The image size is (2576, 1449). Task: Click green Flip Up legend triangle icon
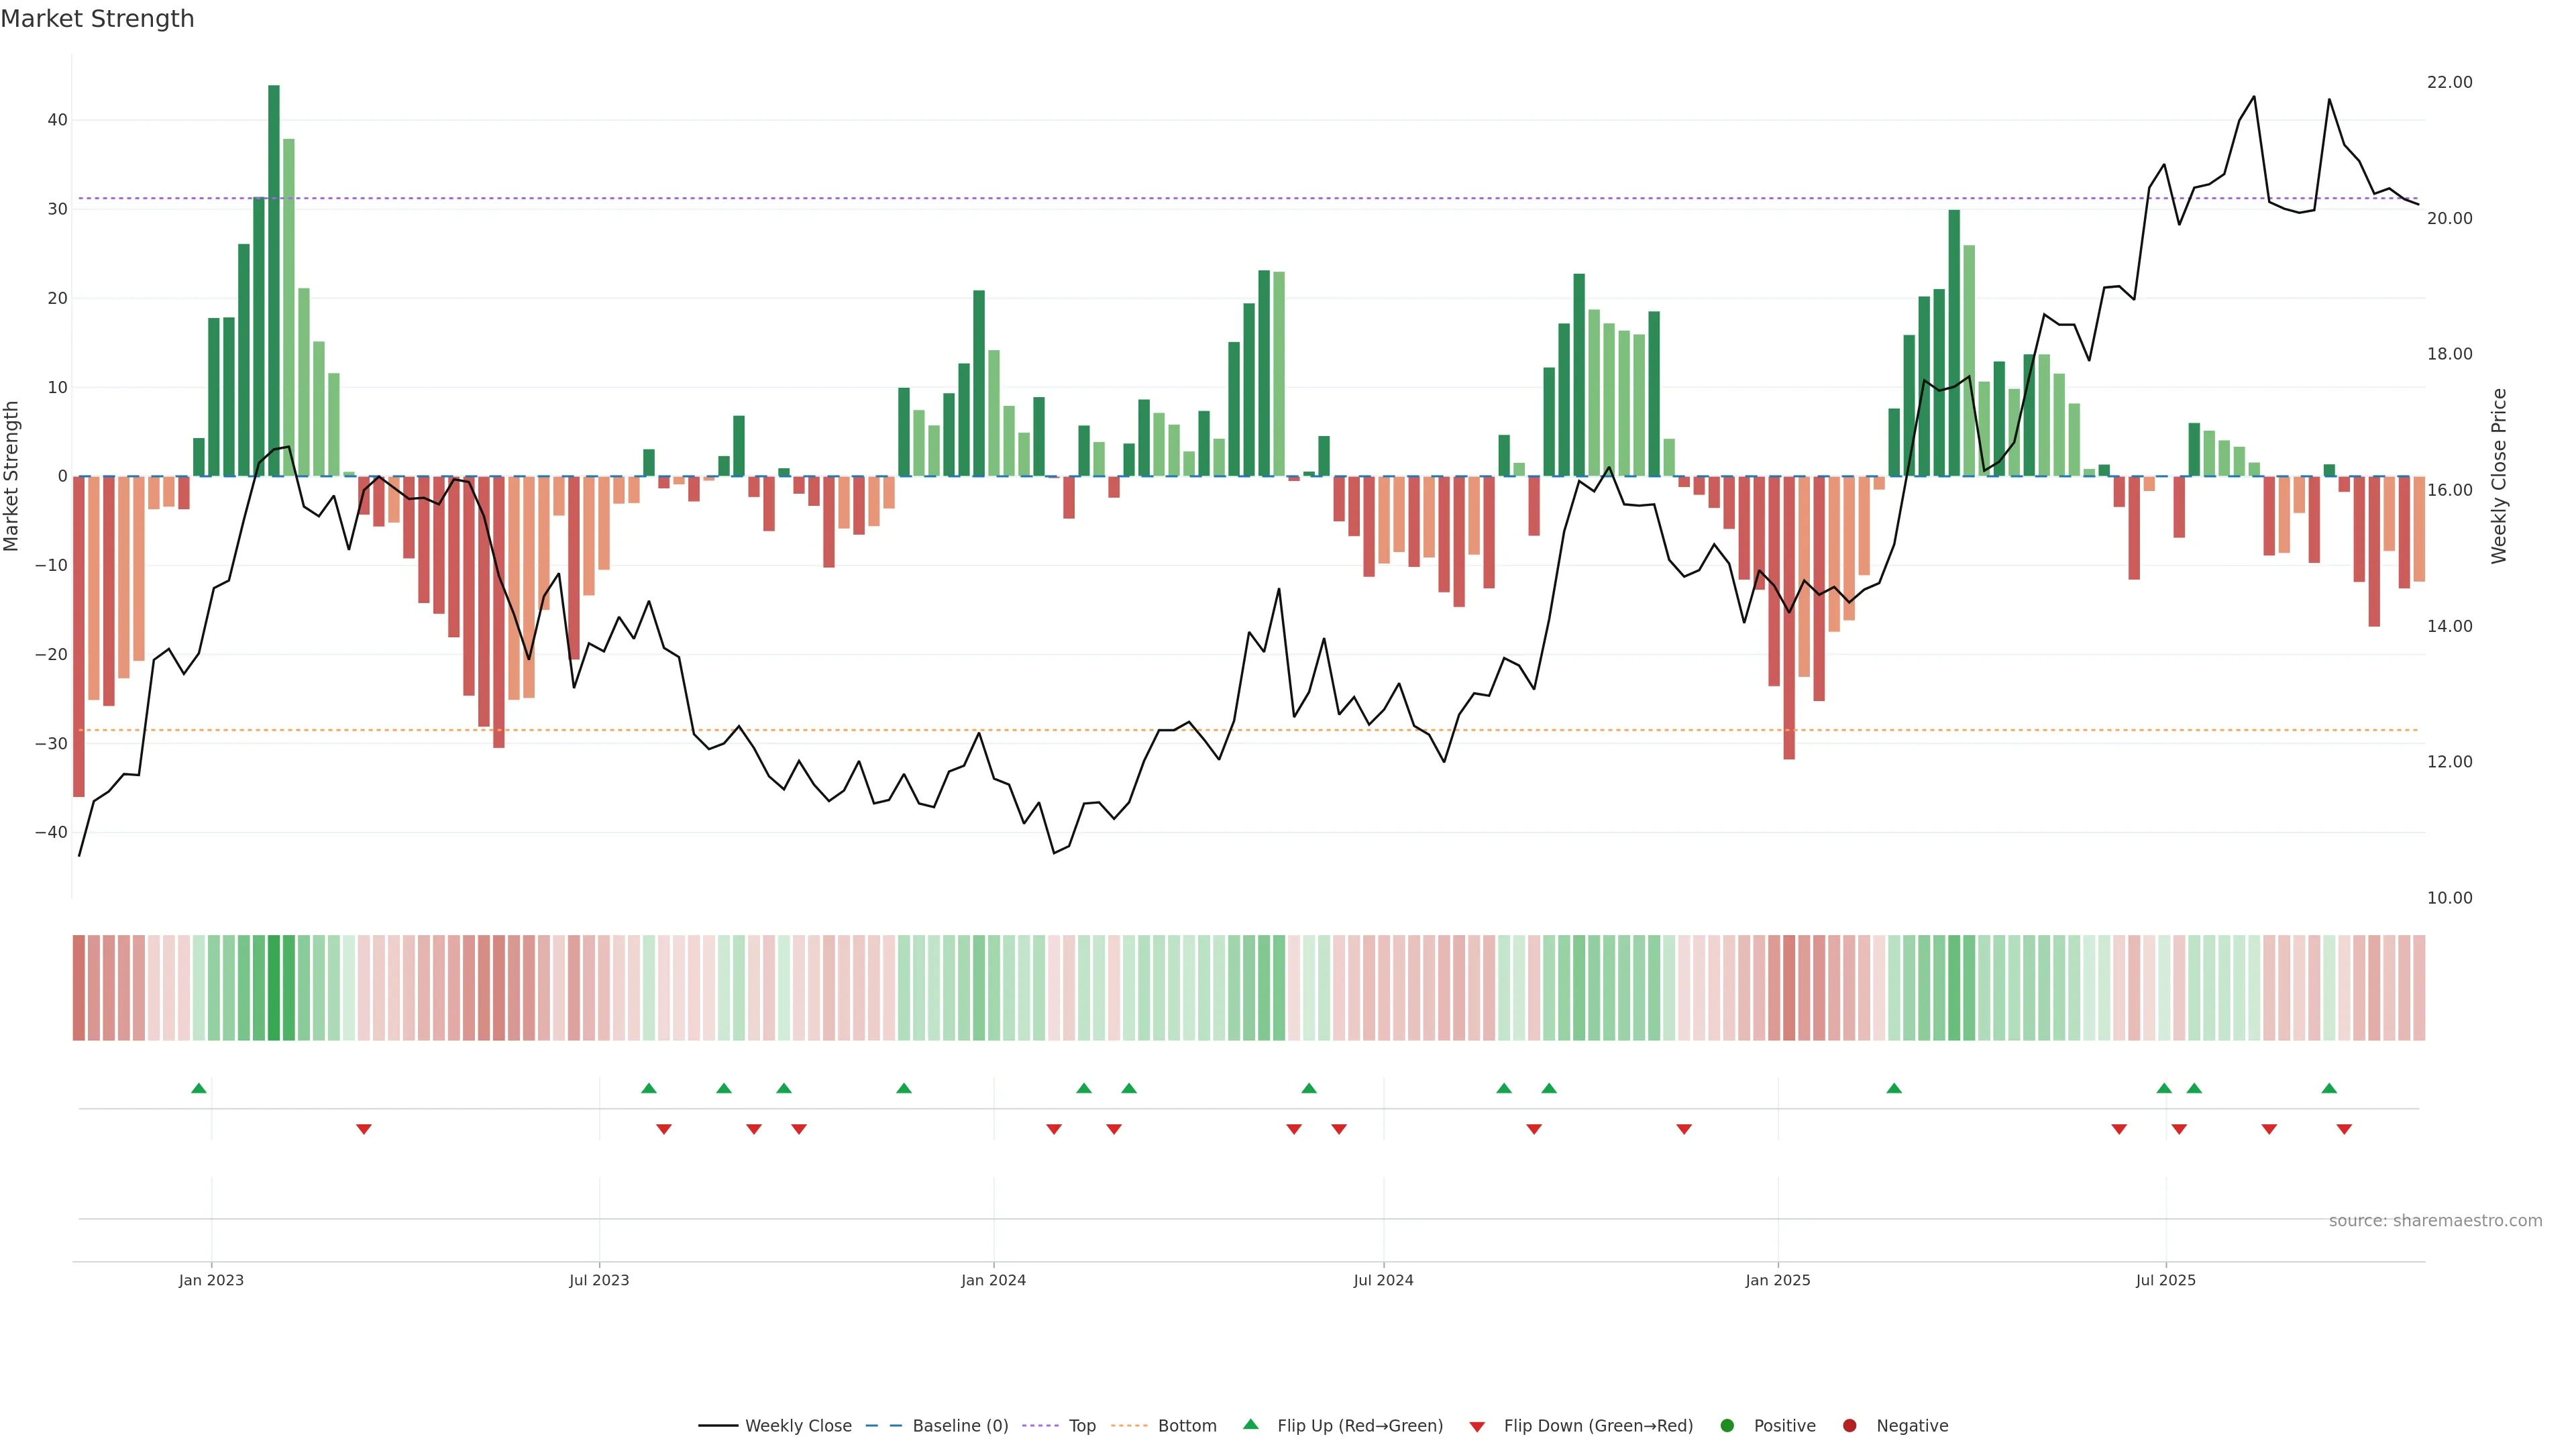1250,1424
